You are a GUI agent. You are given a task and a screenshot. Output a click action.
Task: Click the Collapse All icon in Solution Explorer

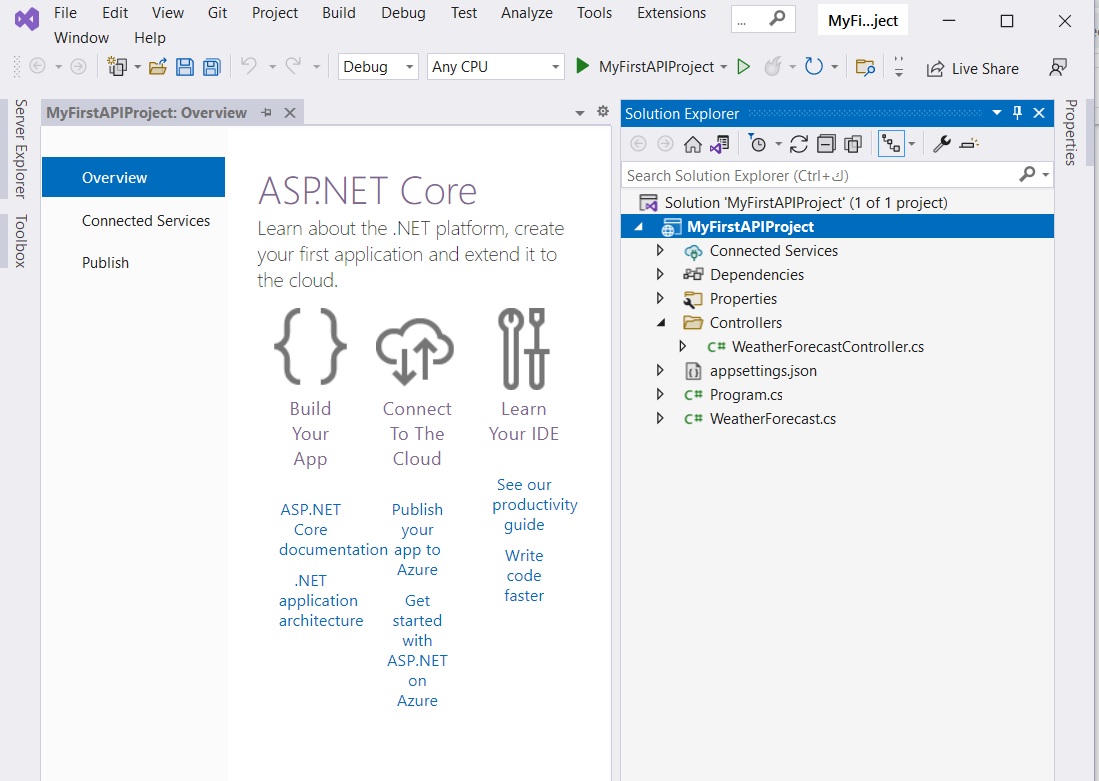[x=826, y=144]
